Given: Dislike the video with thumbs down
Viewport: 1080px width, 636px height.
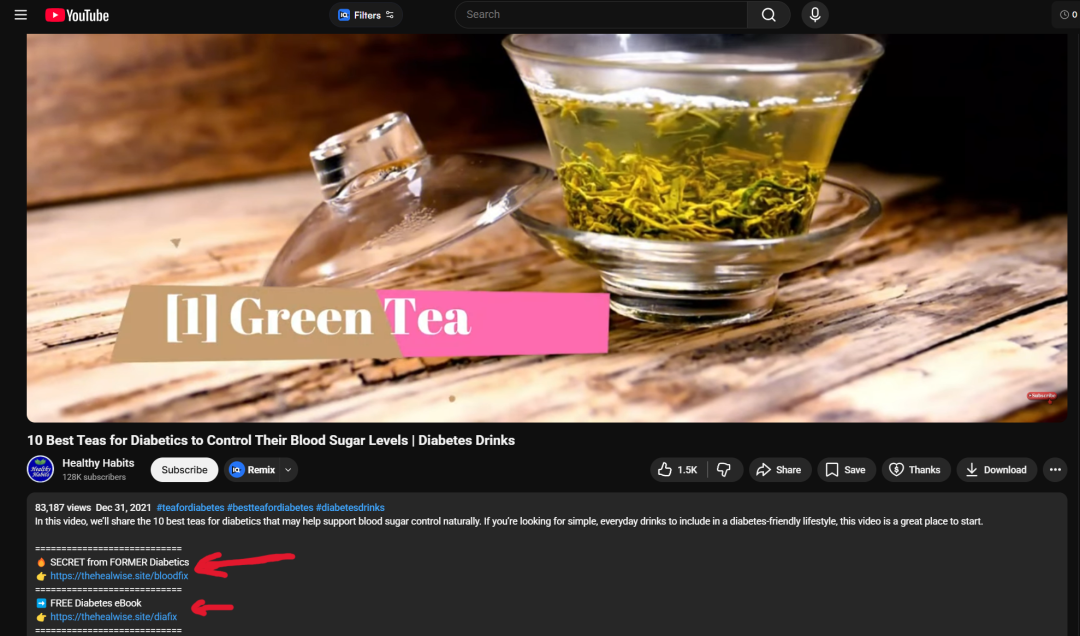Looking at the screenshot, I should coord(725,470).
